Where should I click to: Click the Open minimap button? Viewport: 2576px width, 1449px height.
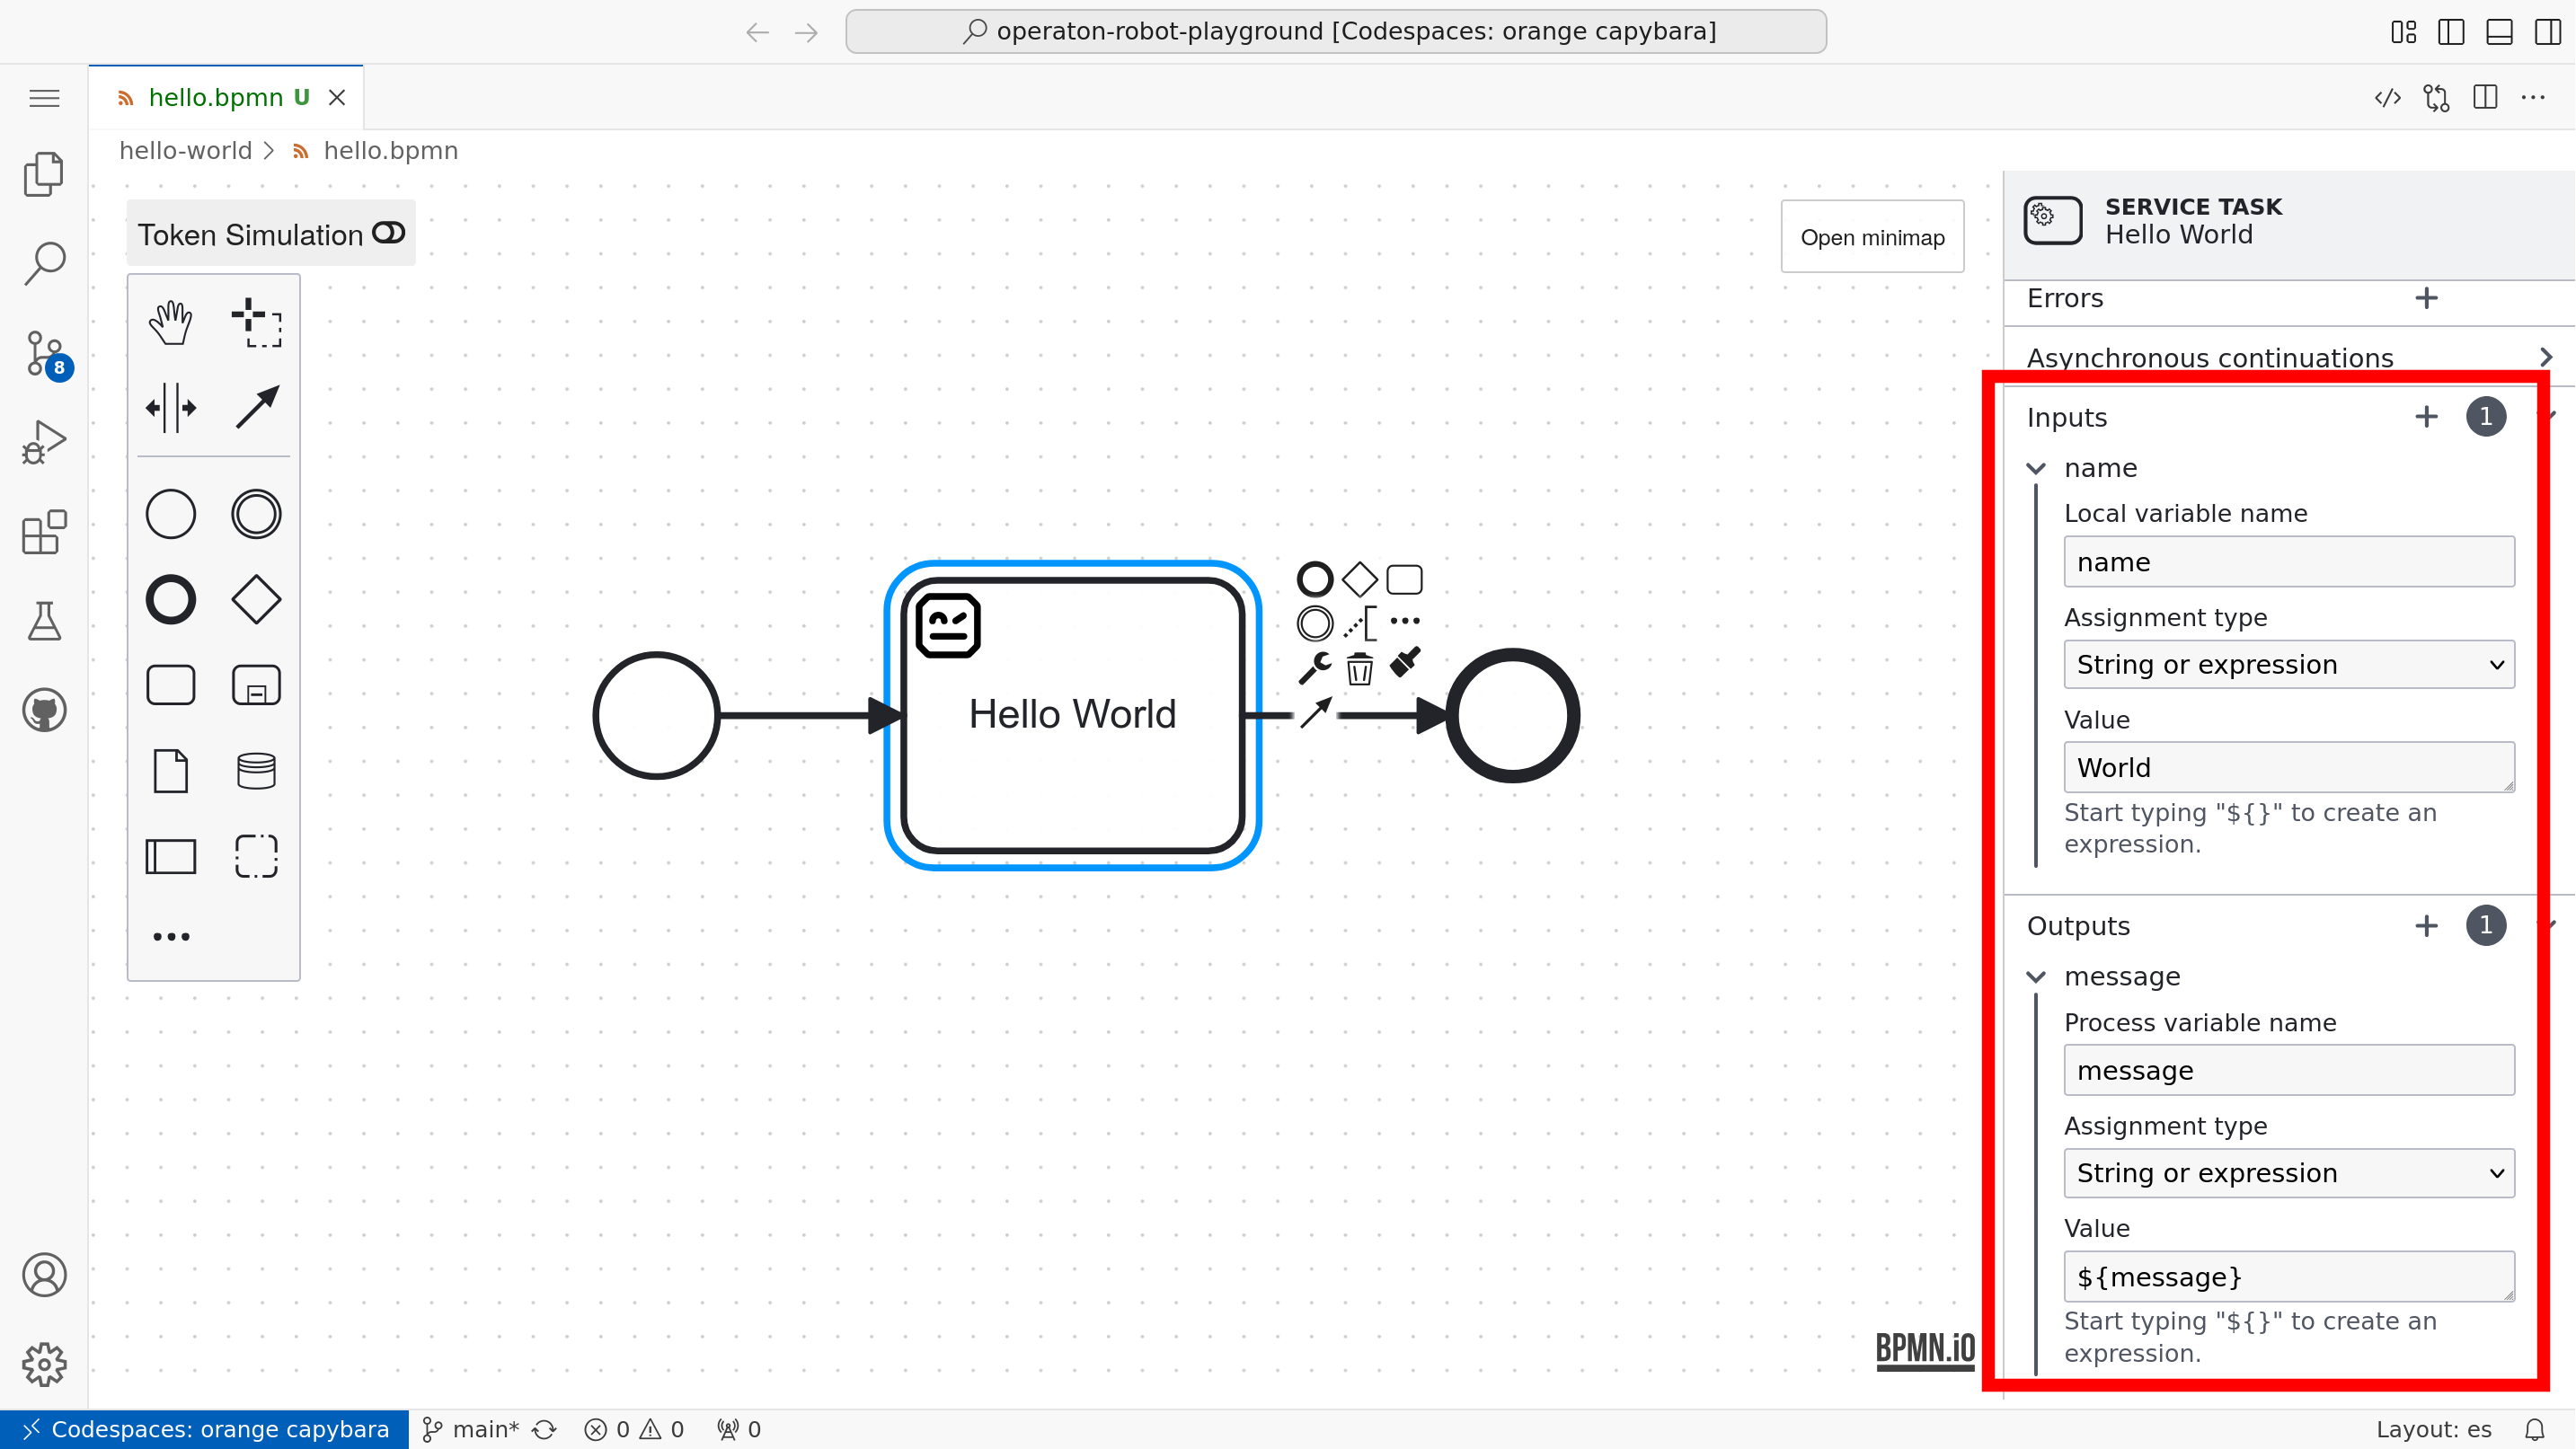(x=1871, y=236)
